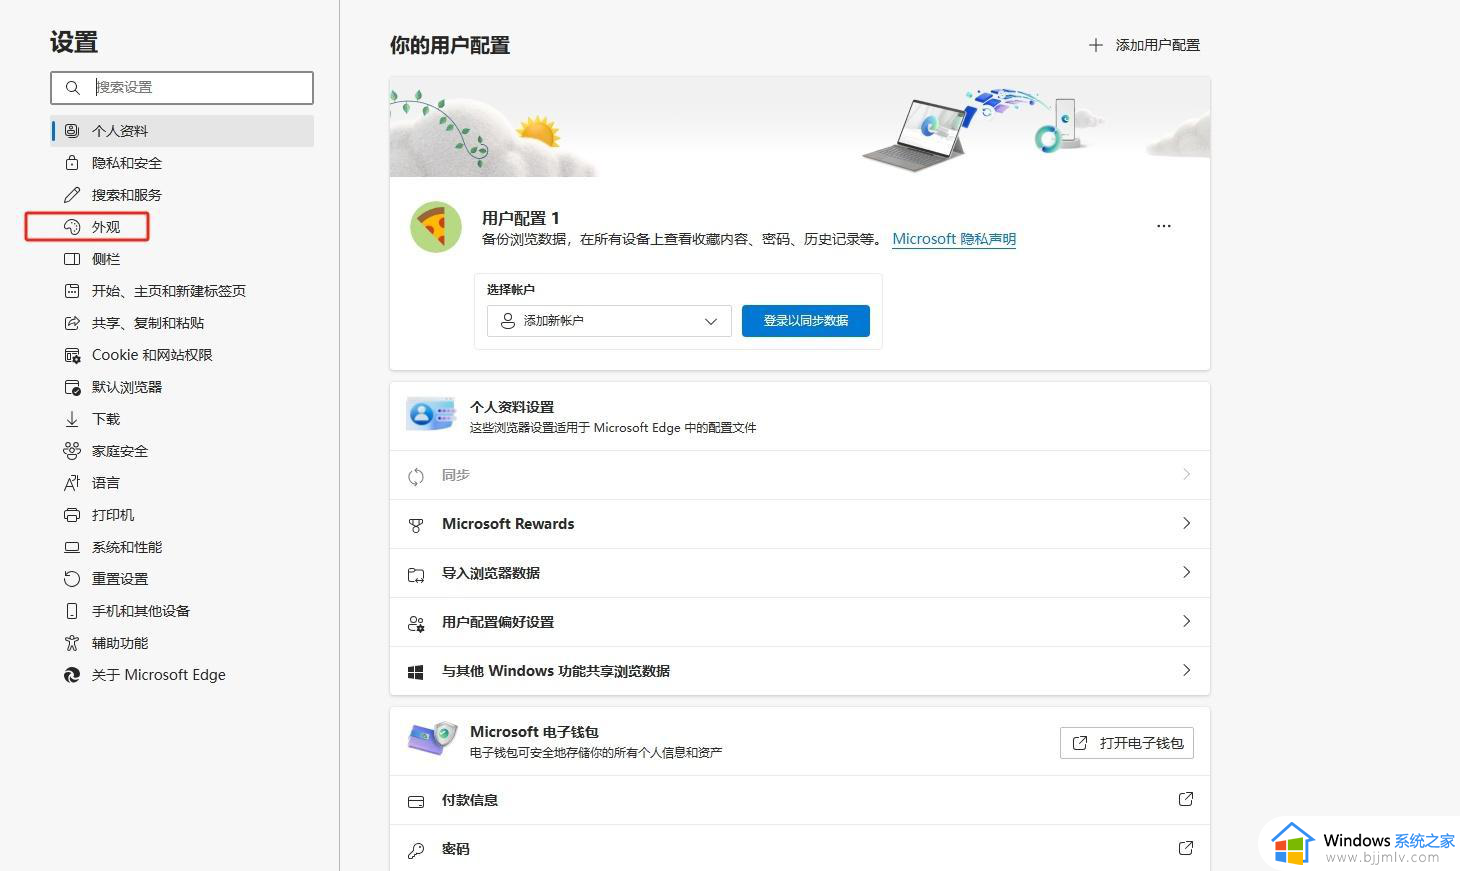Click the laptop icon for 系统和性能
Viewport: 1460px width, 871px height.
(72, 547)
